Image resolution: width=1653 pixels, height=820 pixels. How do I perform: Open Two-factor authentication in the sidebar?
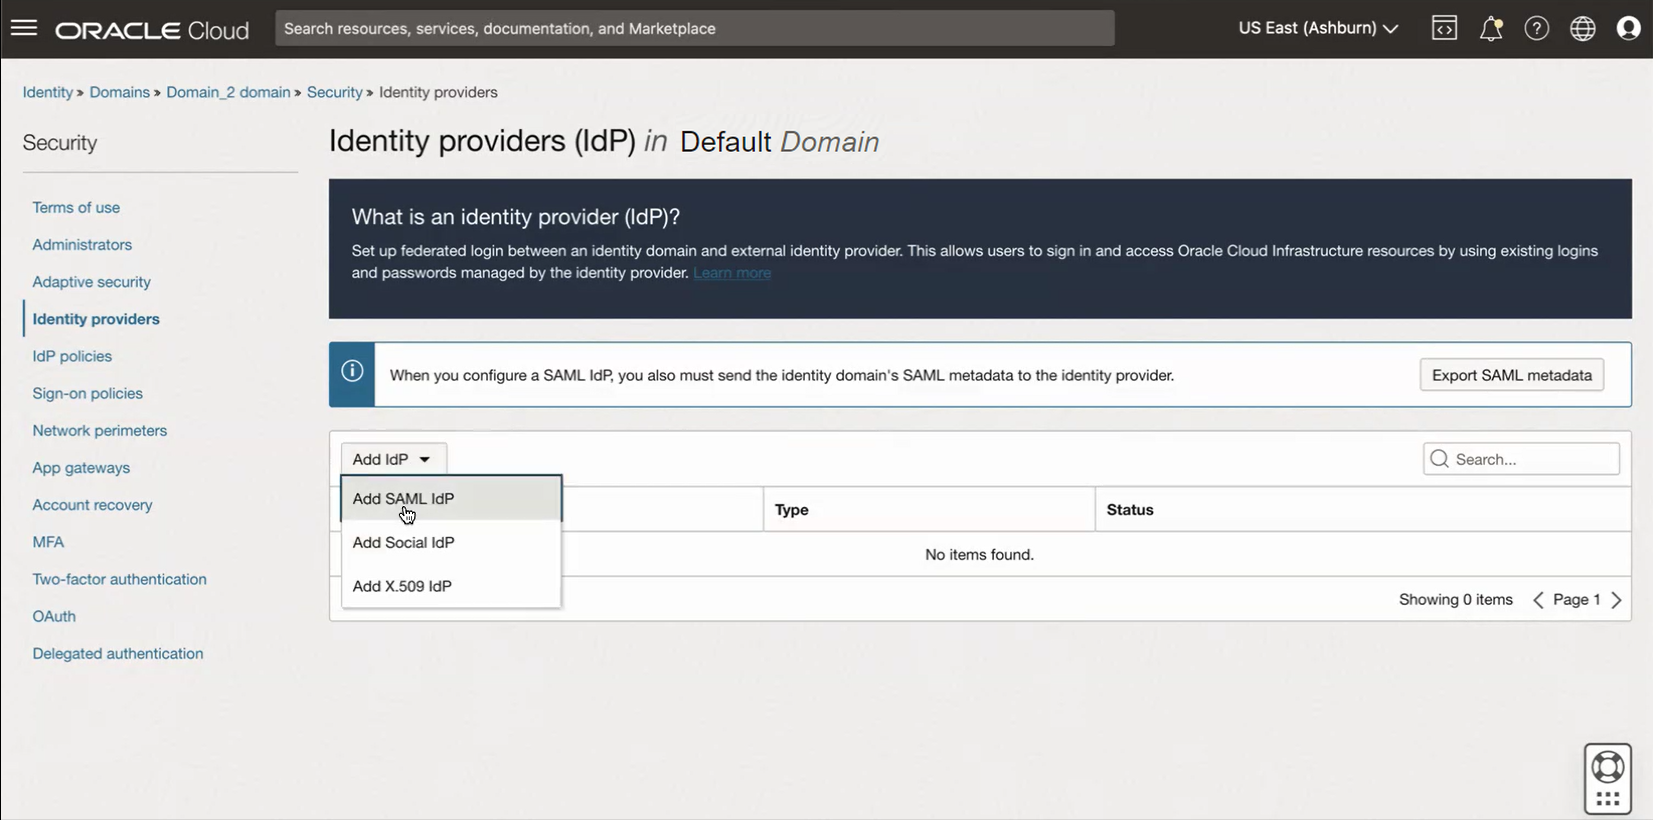point(119,579)
